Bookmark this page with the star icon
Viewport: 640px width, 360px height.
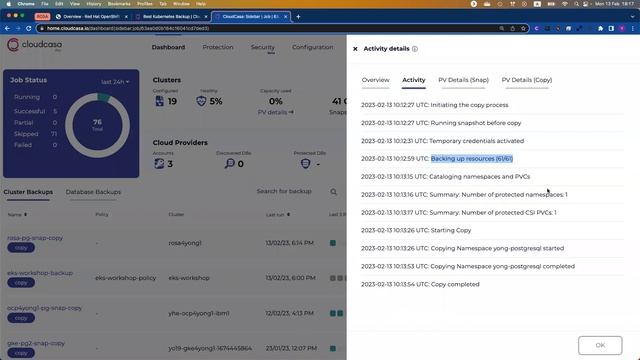(523, 28)
